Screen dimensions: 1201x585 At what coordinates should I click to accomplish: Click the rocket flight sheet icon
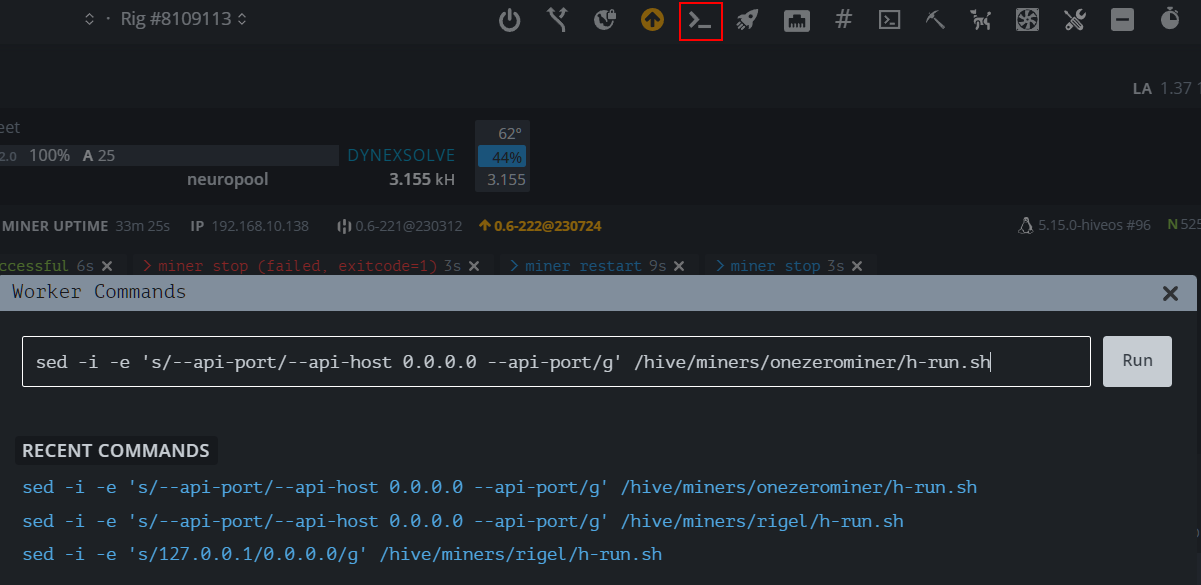pos(747,20)
